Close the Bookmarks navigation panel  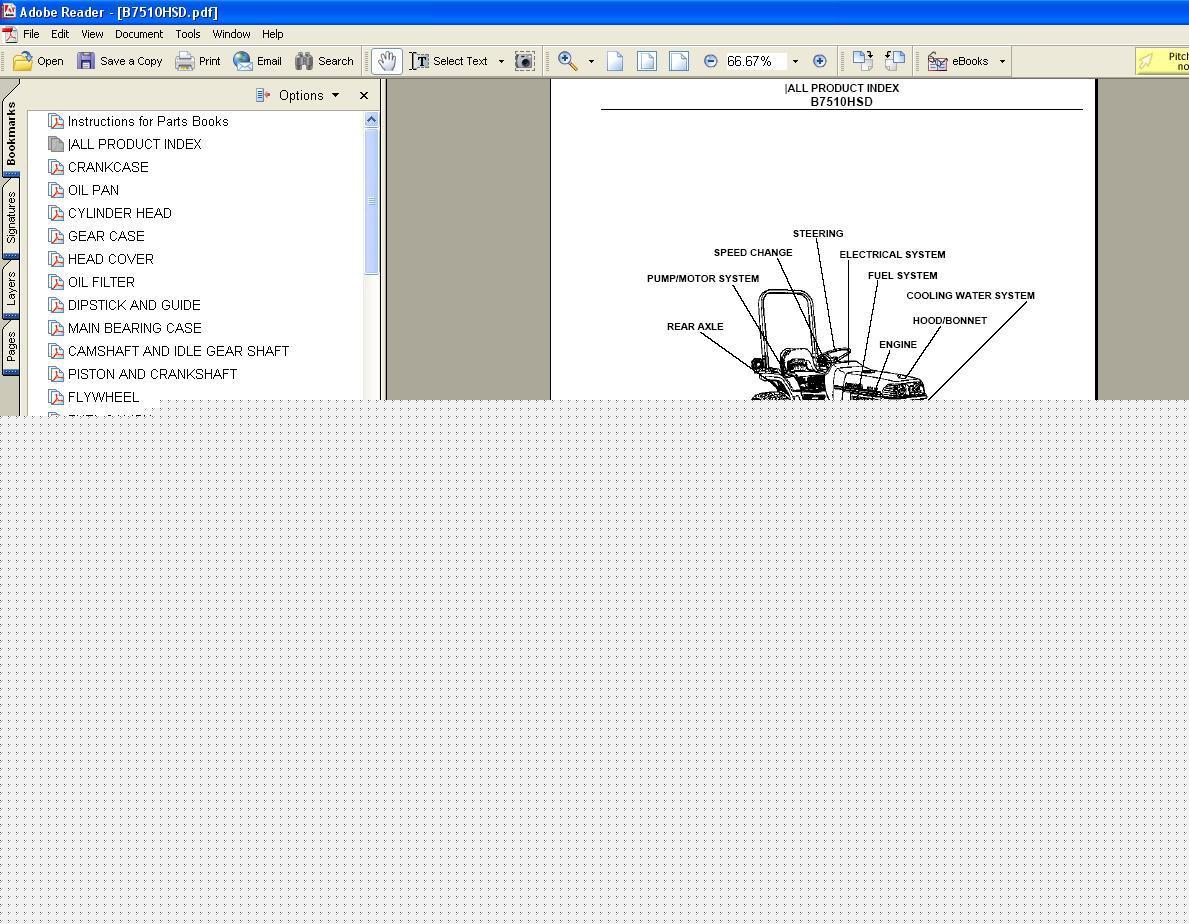point(364,96)
